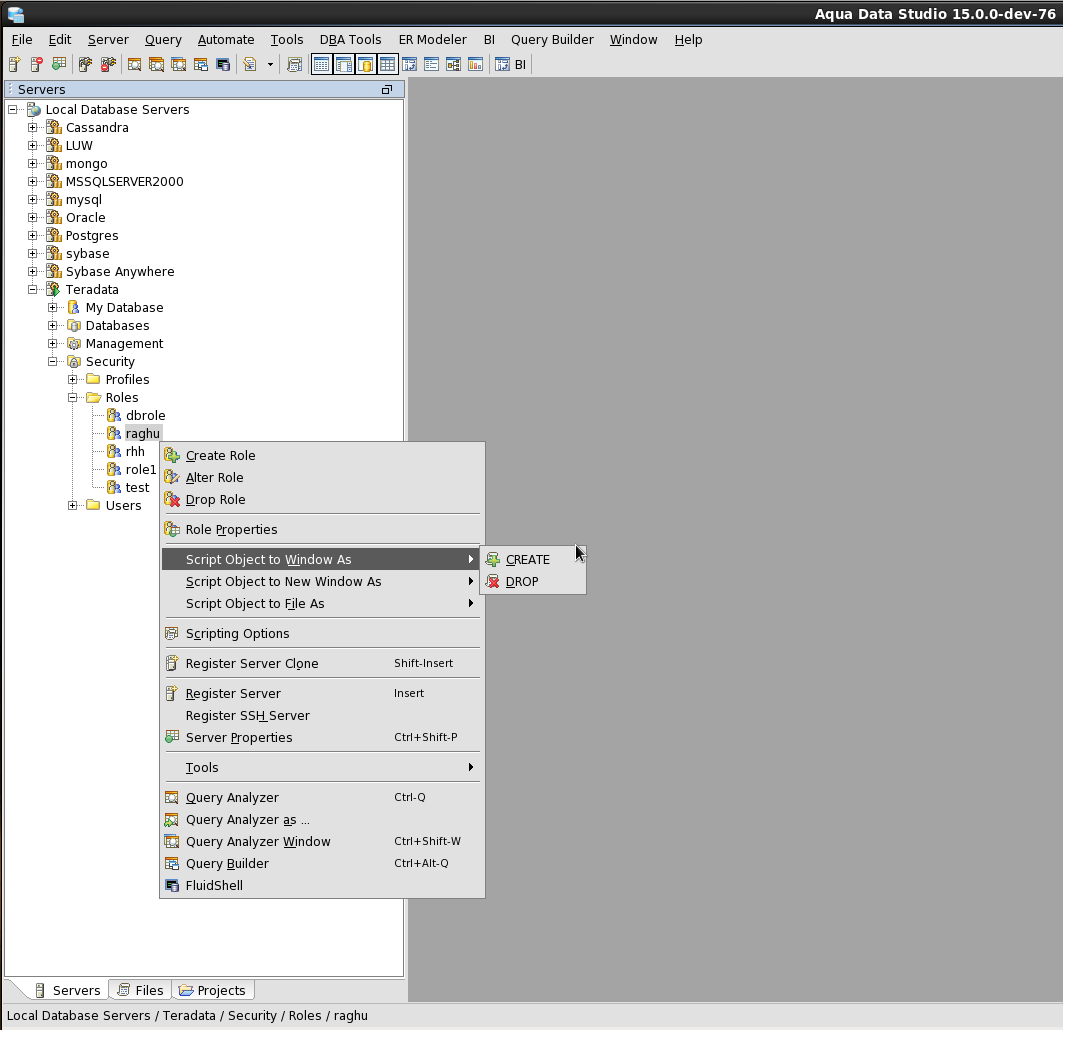Choose Drop Role from the context menu
This screenshot has height=1040, width=1069.
(x=322, y=499)
